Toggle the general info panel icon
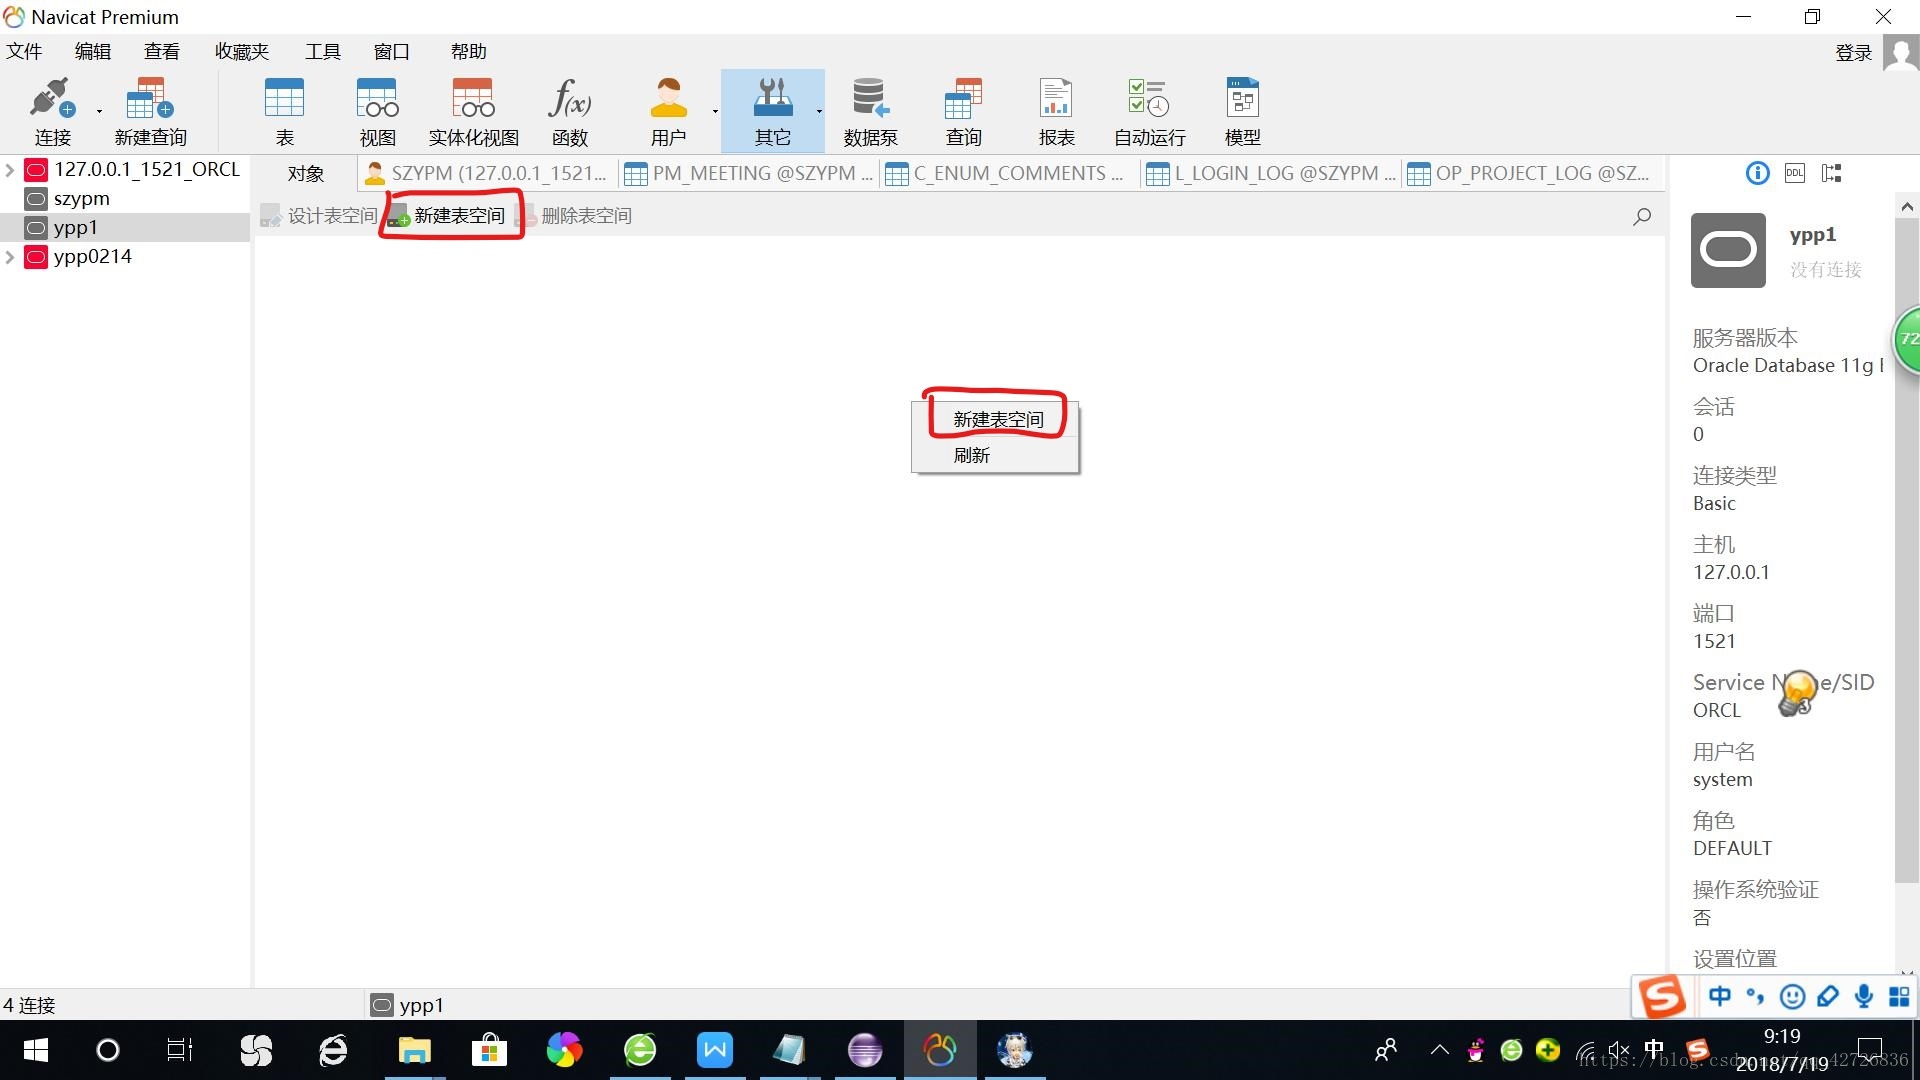Viewport: 1920px width, 1080px height. [1757, 173]
